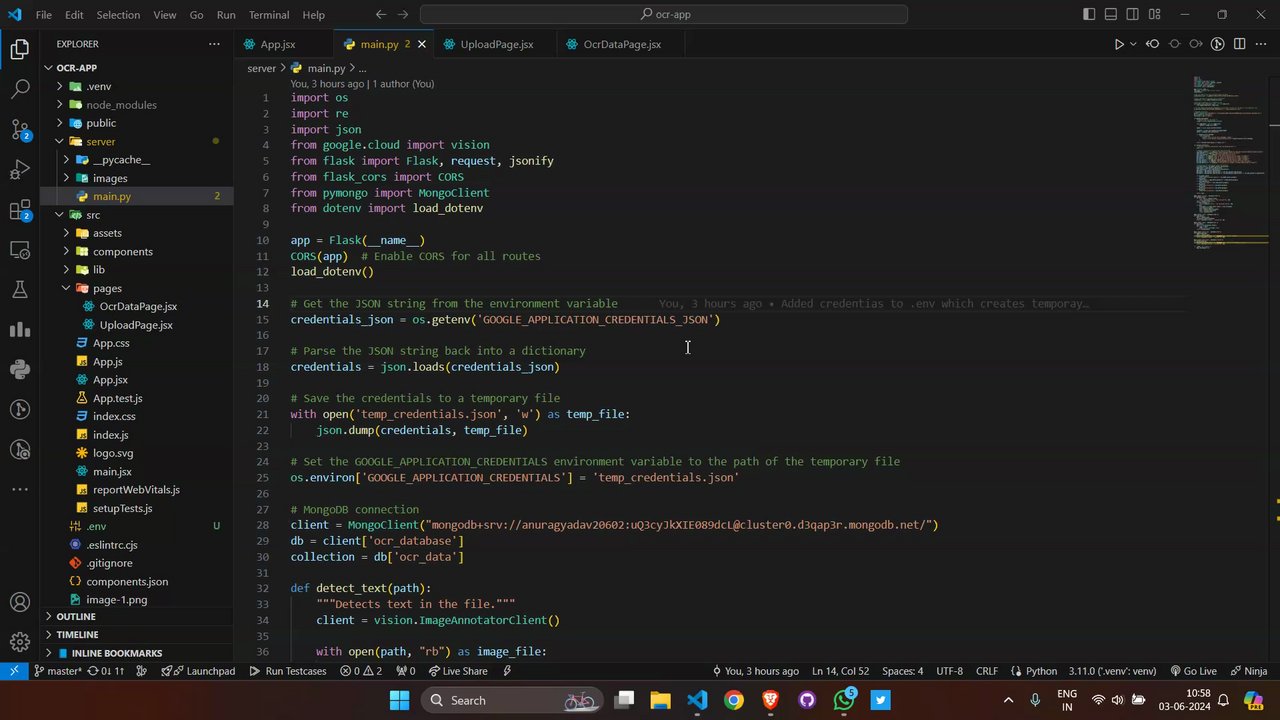Open the Remote Explorer view

click(x=20, y=250)
